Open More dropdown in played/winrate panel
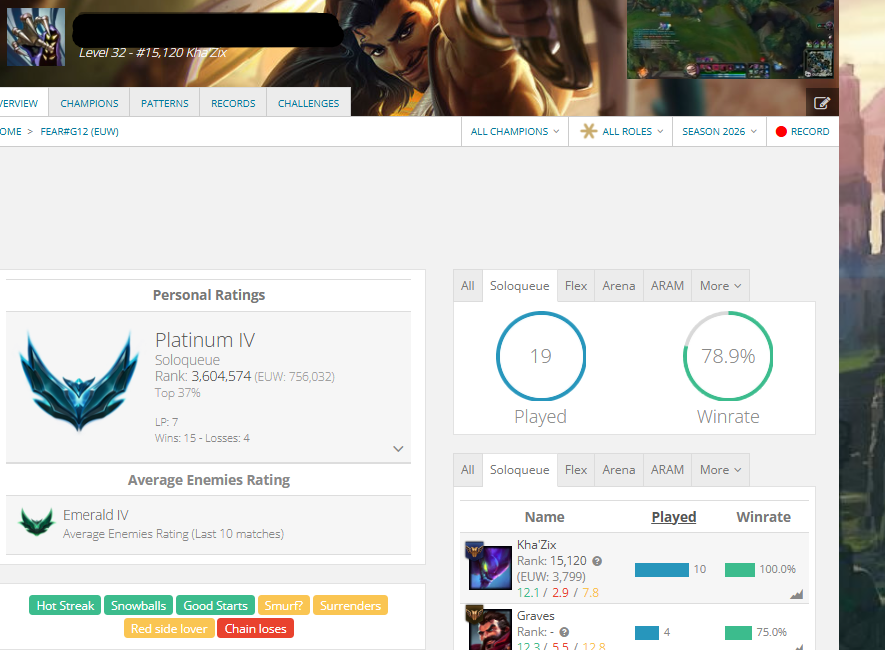The height and width of the screenshot is (650, 885). pyautogui.click(x=720, y=286)
